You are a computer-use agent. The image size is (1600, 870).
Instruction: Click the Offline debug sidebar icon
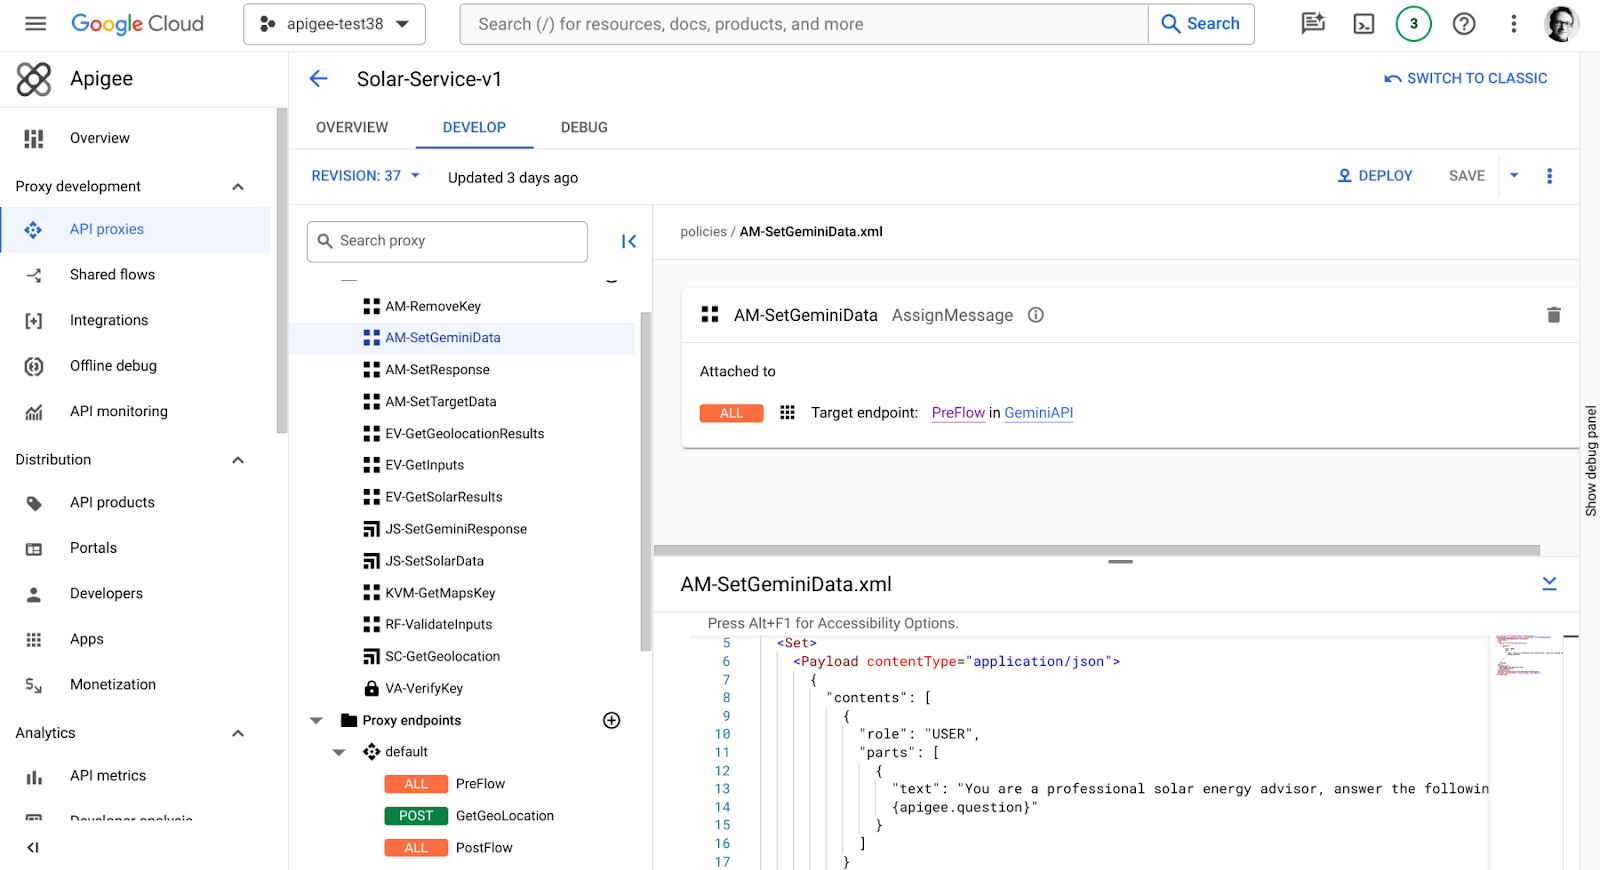coord(34,366)
